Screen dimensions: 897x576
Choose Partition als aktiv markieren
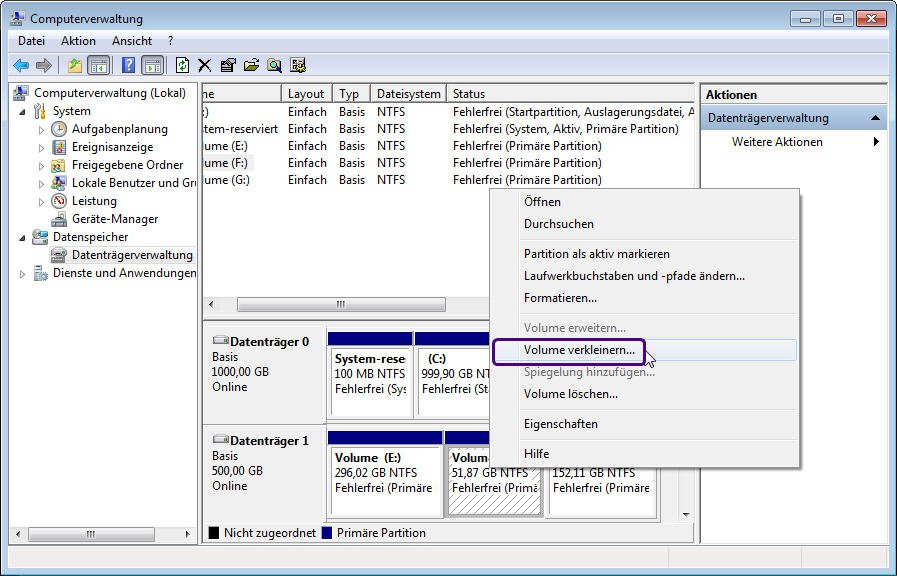point(645,254)
